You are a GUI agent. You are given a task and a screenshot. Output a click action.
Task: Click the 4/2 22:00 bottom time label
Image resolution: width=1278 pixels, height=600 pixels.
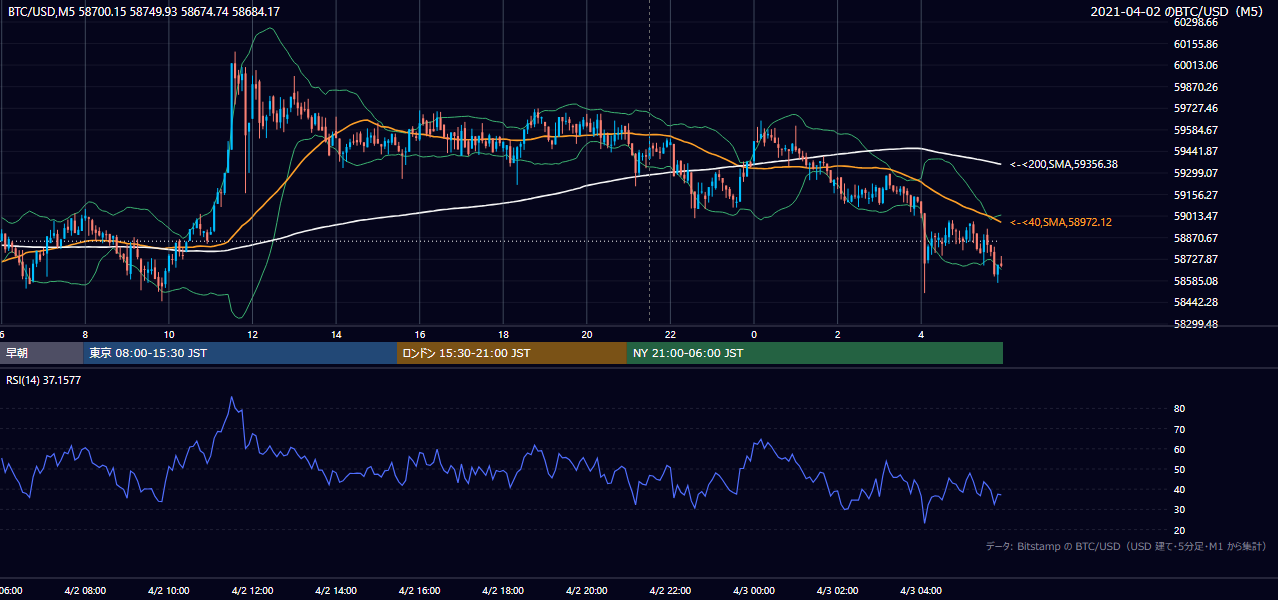coord(671,590)
